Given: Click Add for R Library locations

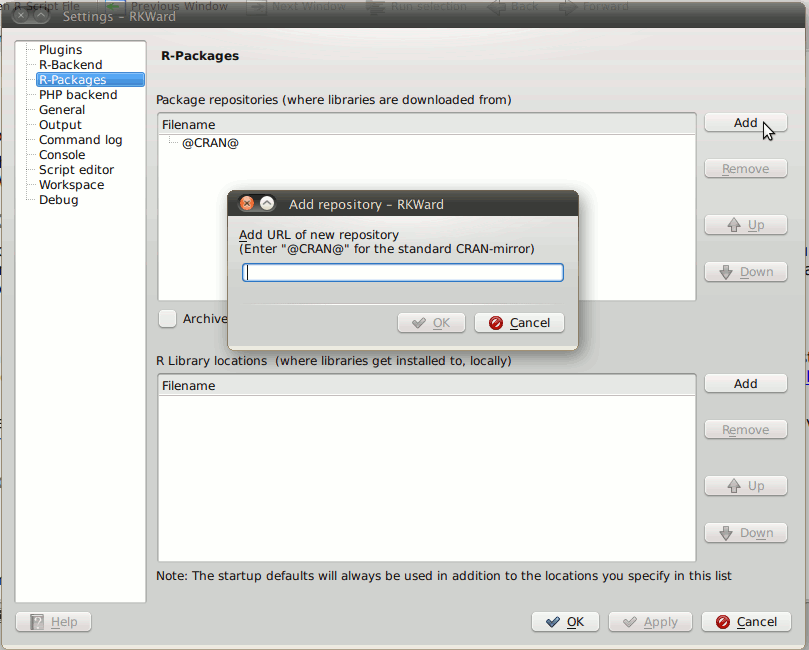Looking at the screenshot, I should pyautogui.click(x=746, y=384).
